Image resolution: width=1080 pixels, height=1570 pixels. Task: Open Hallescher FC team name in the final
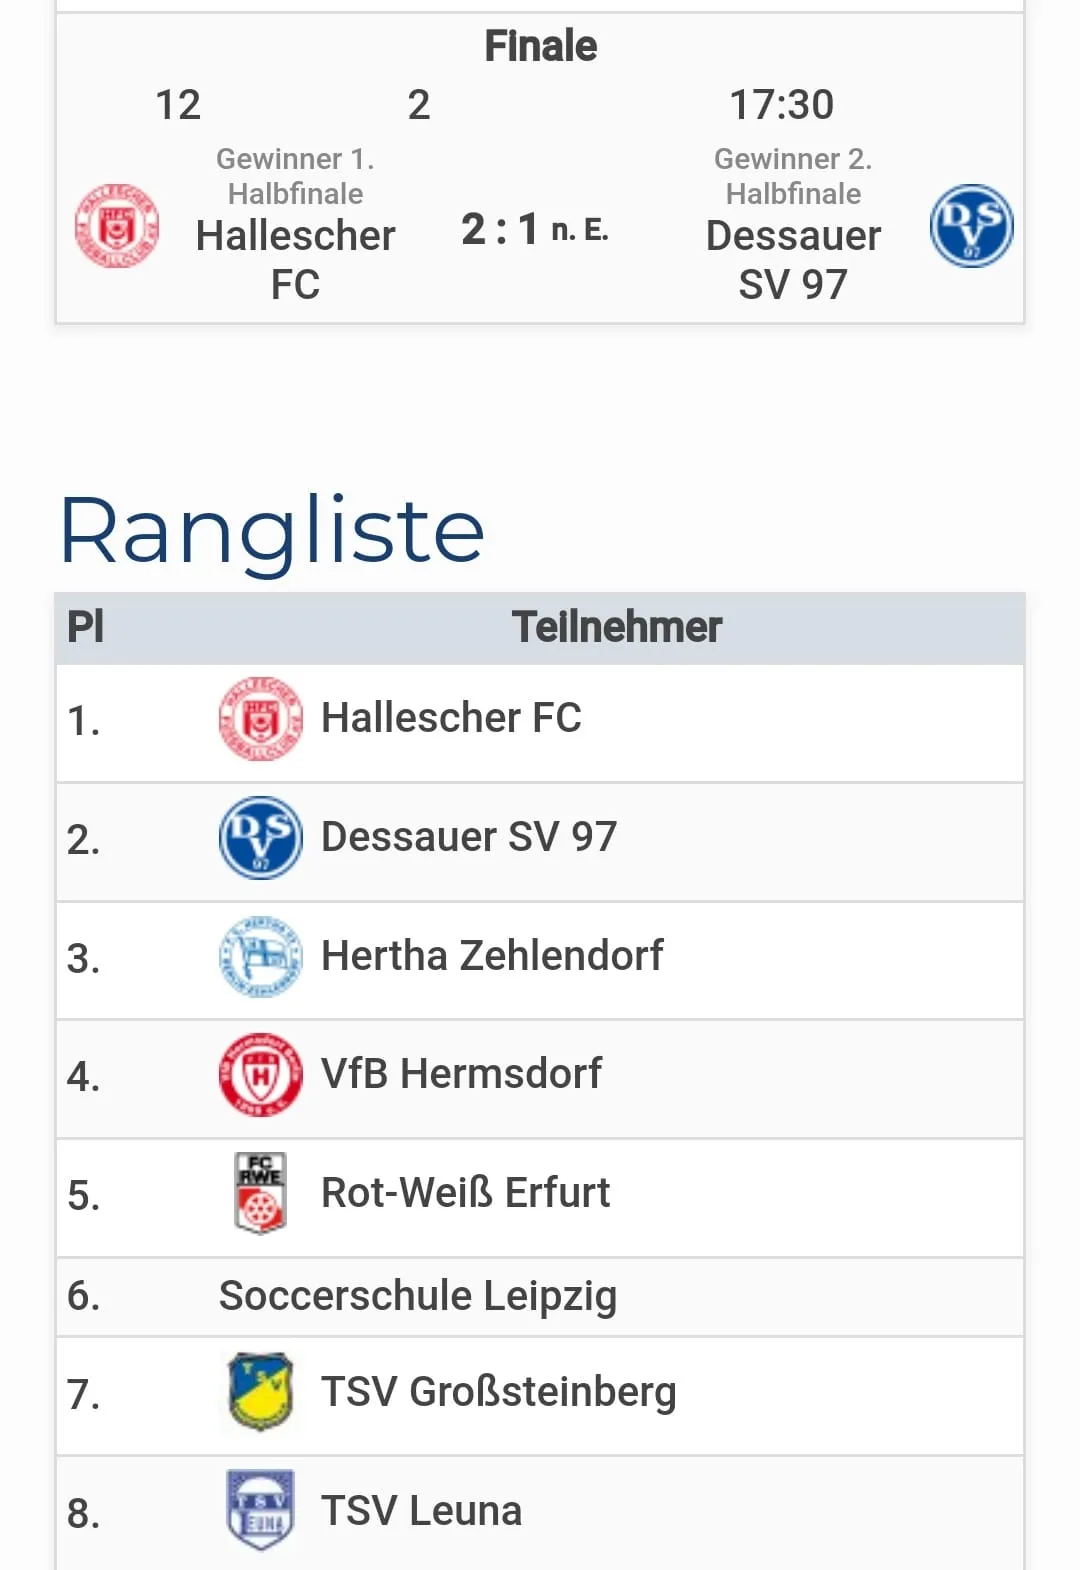pos(295,260)
